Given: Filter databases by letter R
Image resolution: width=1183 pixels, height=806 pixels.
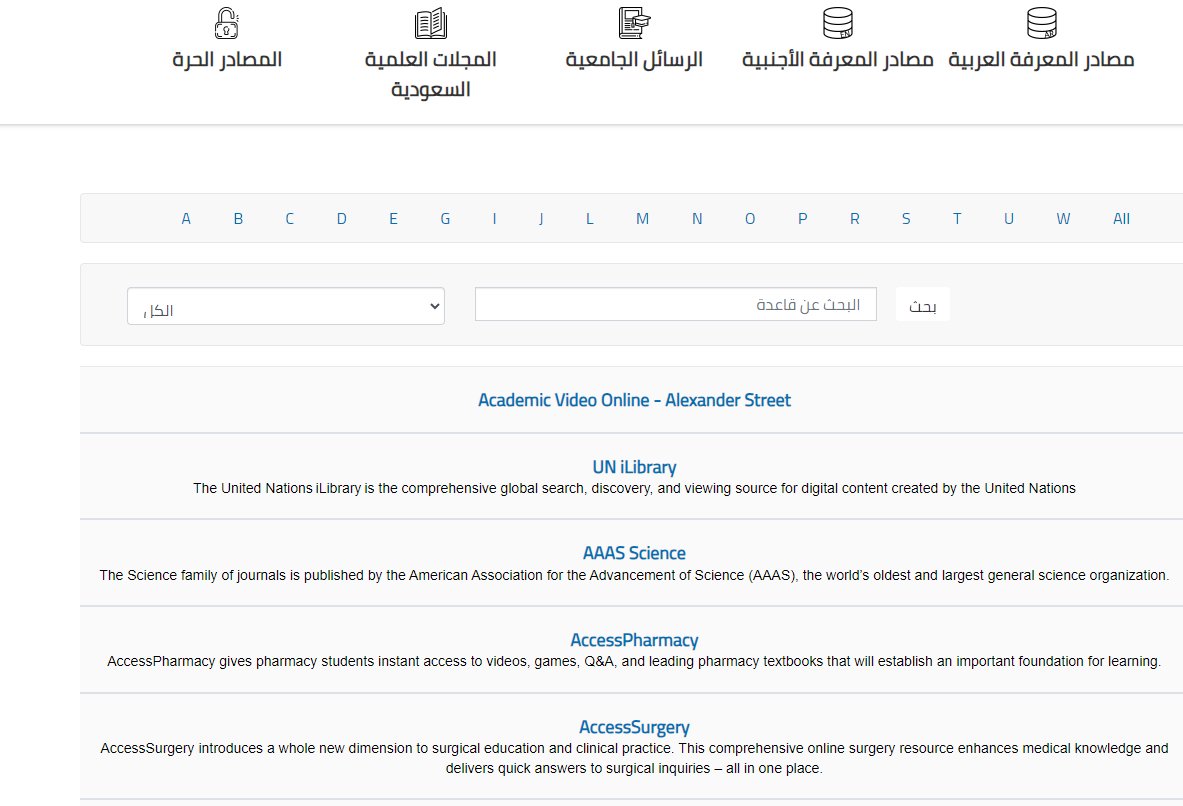Looking at the screenshot, I should point(855,219).
